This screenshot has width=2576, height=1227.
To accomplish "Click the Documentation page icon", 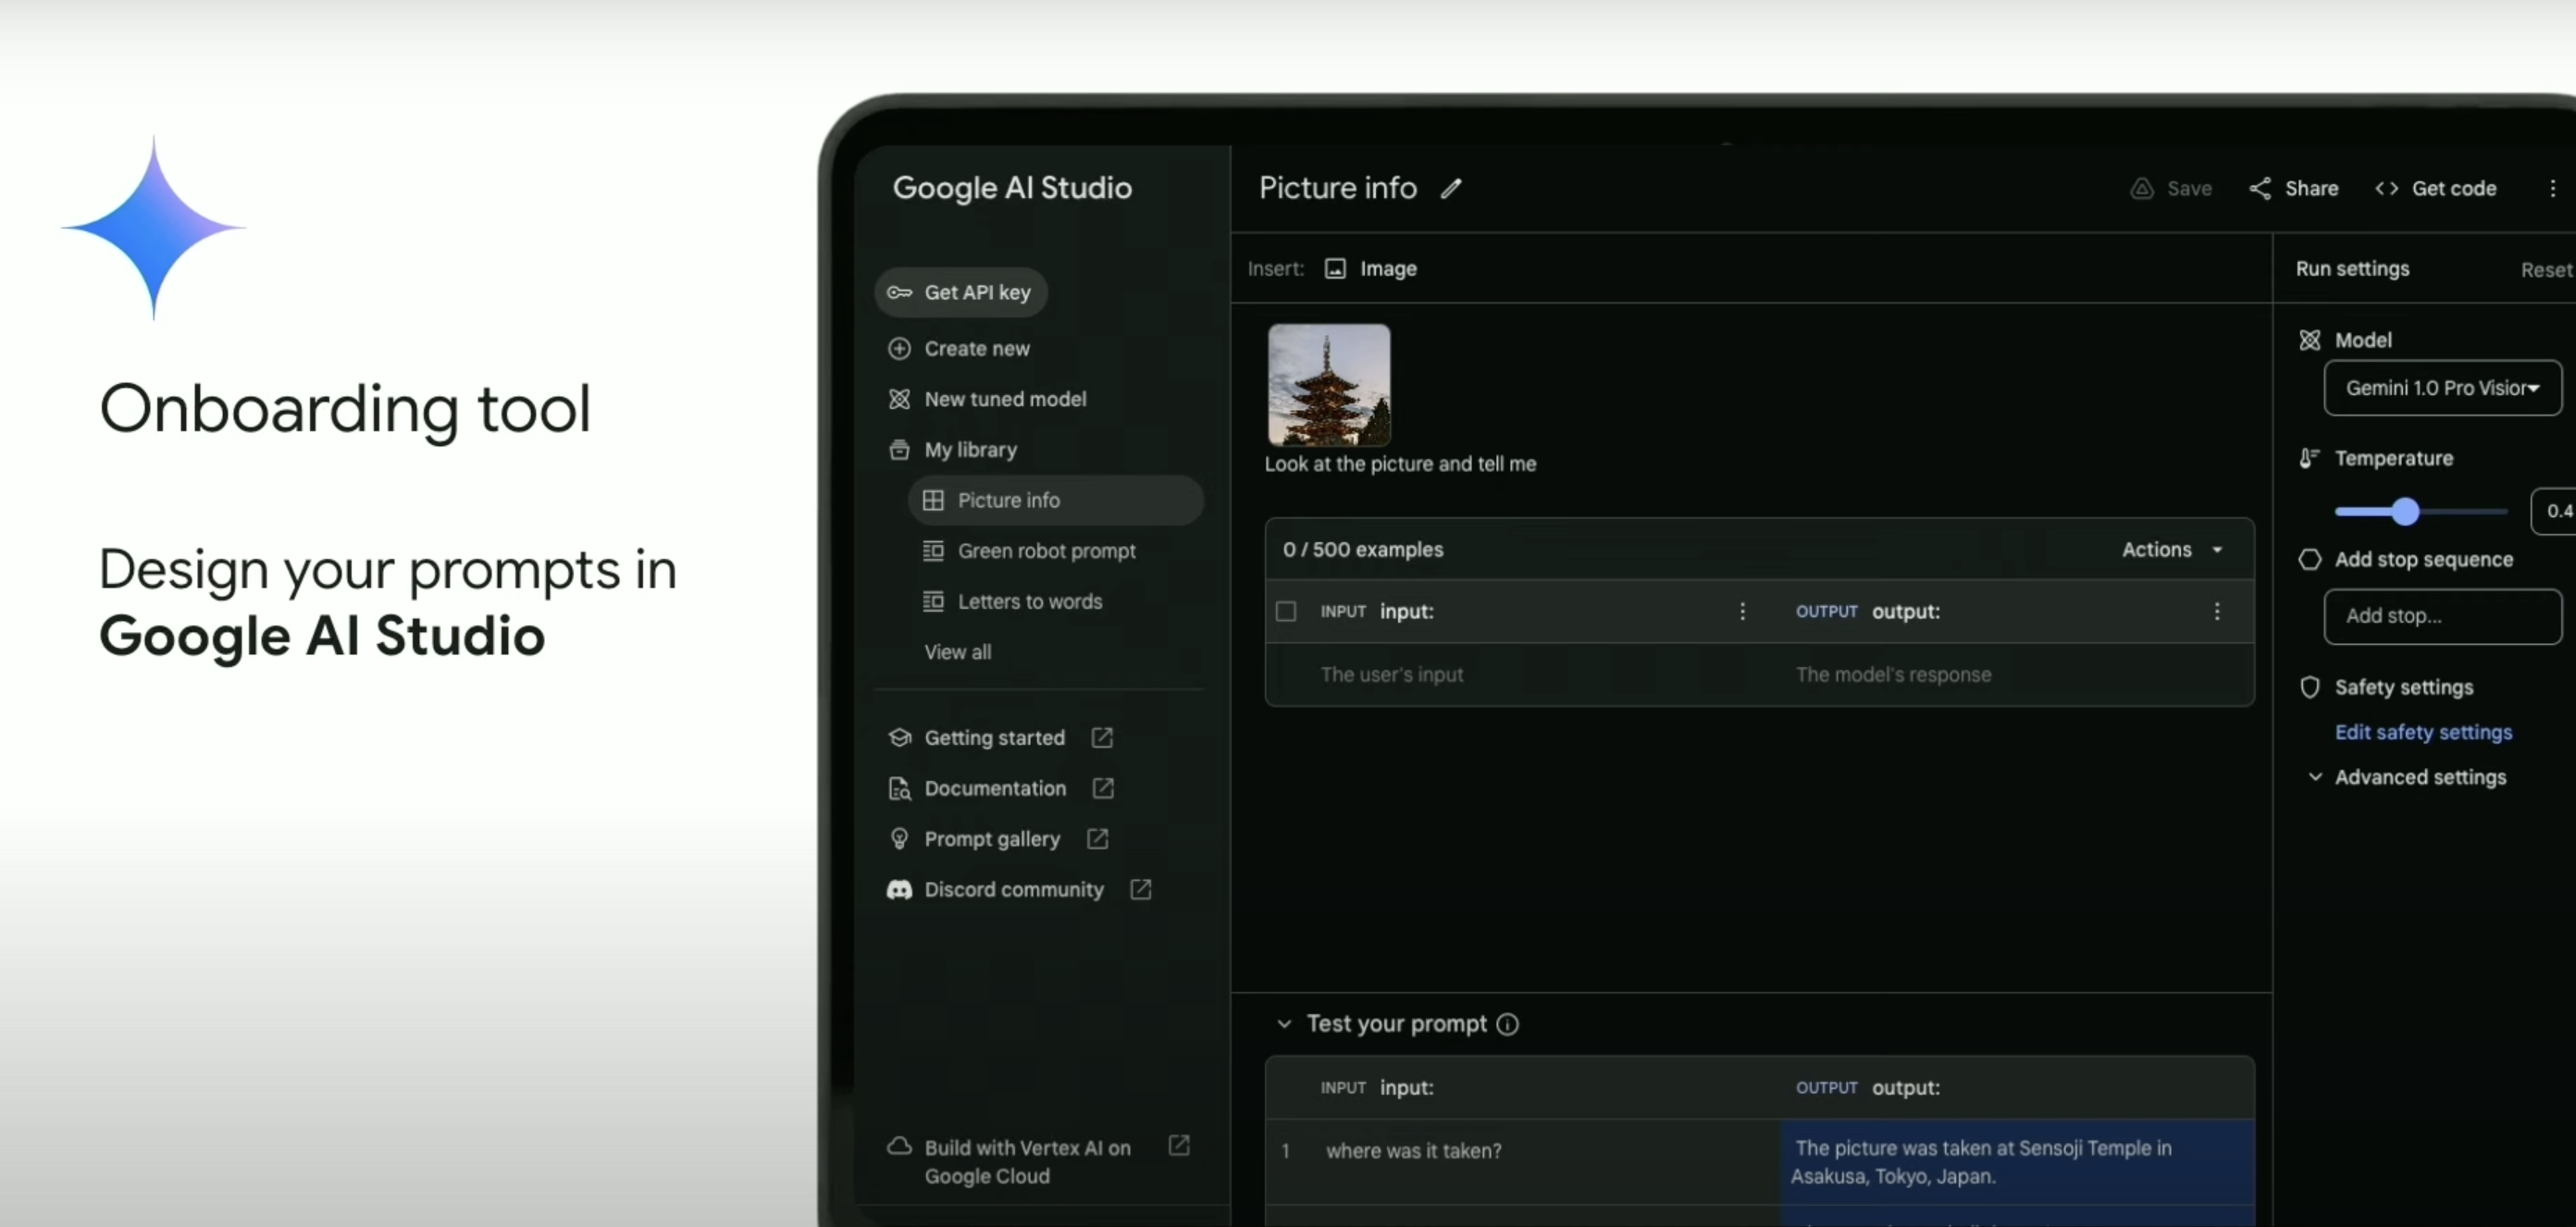I will pyautogui.click(x=899, y=788).
